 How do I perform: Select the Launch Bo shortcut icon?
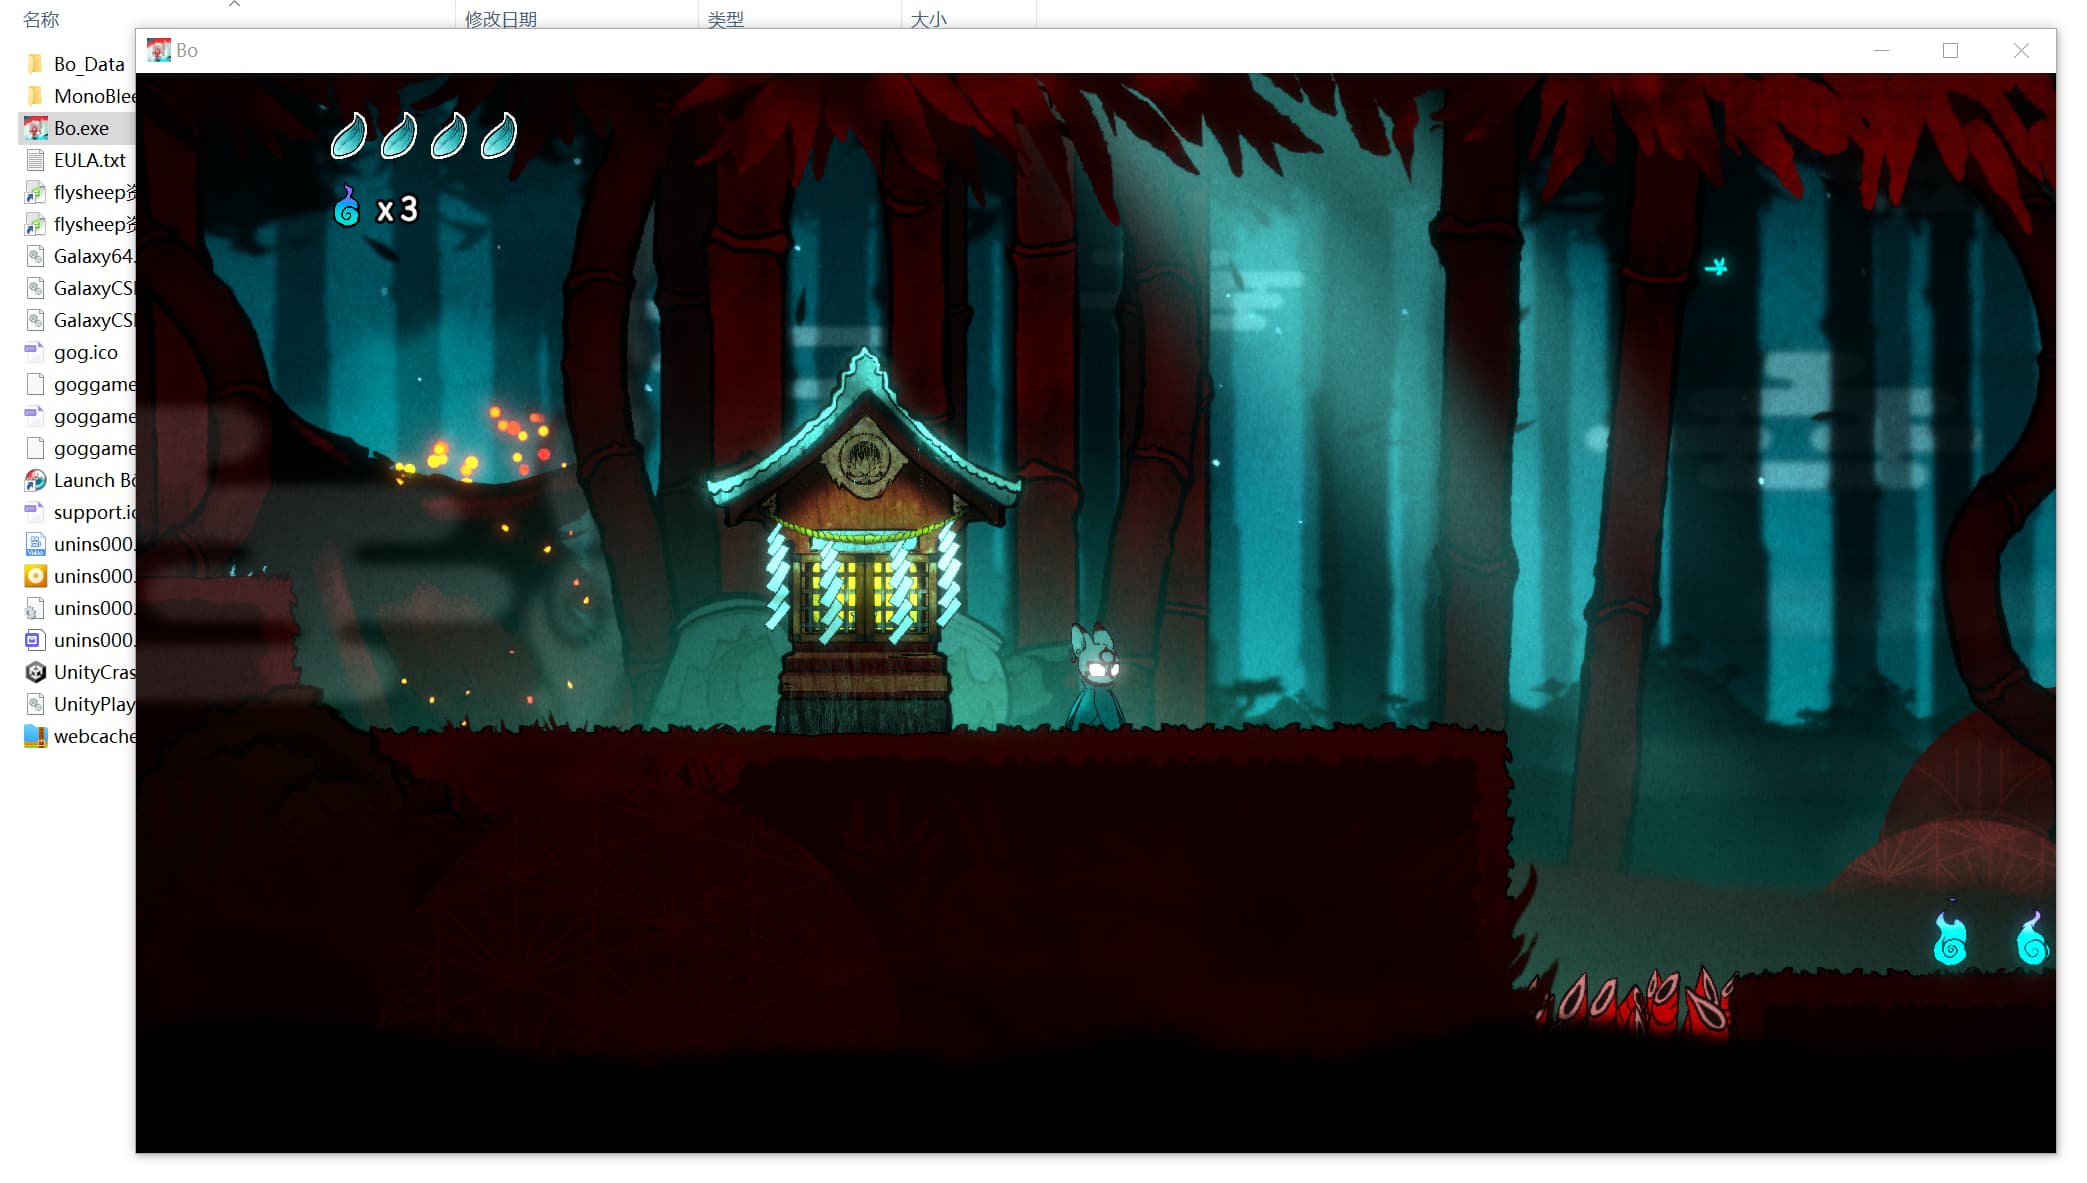click(x=35, y=480)
